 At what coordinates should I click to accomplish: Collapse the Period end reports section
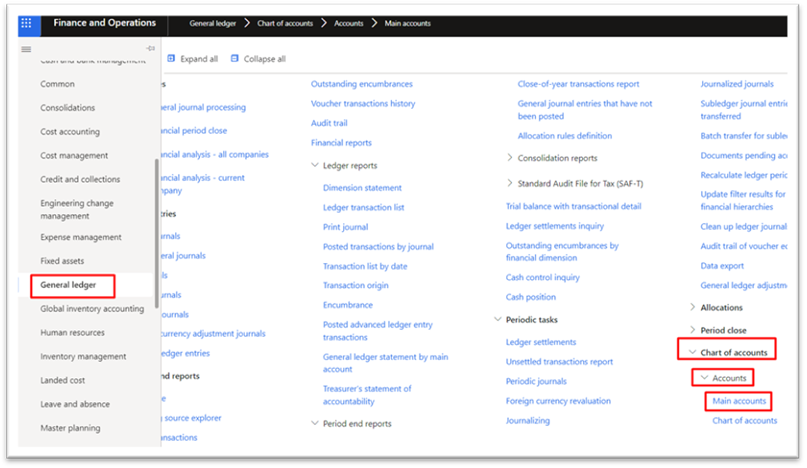click(x=315, y=423)
